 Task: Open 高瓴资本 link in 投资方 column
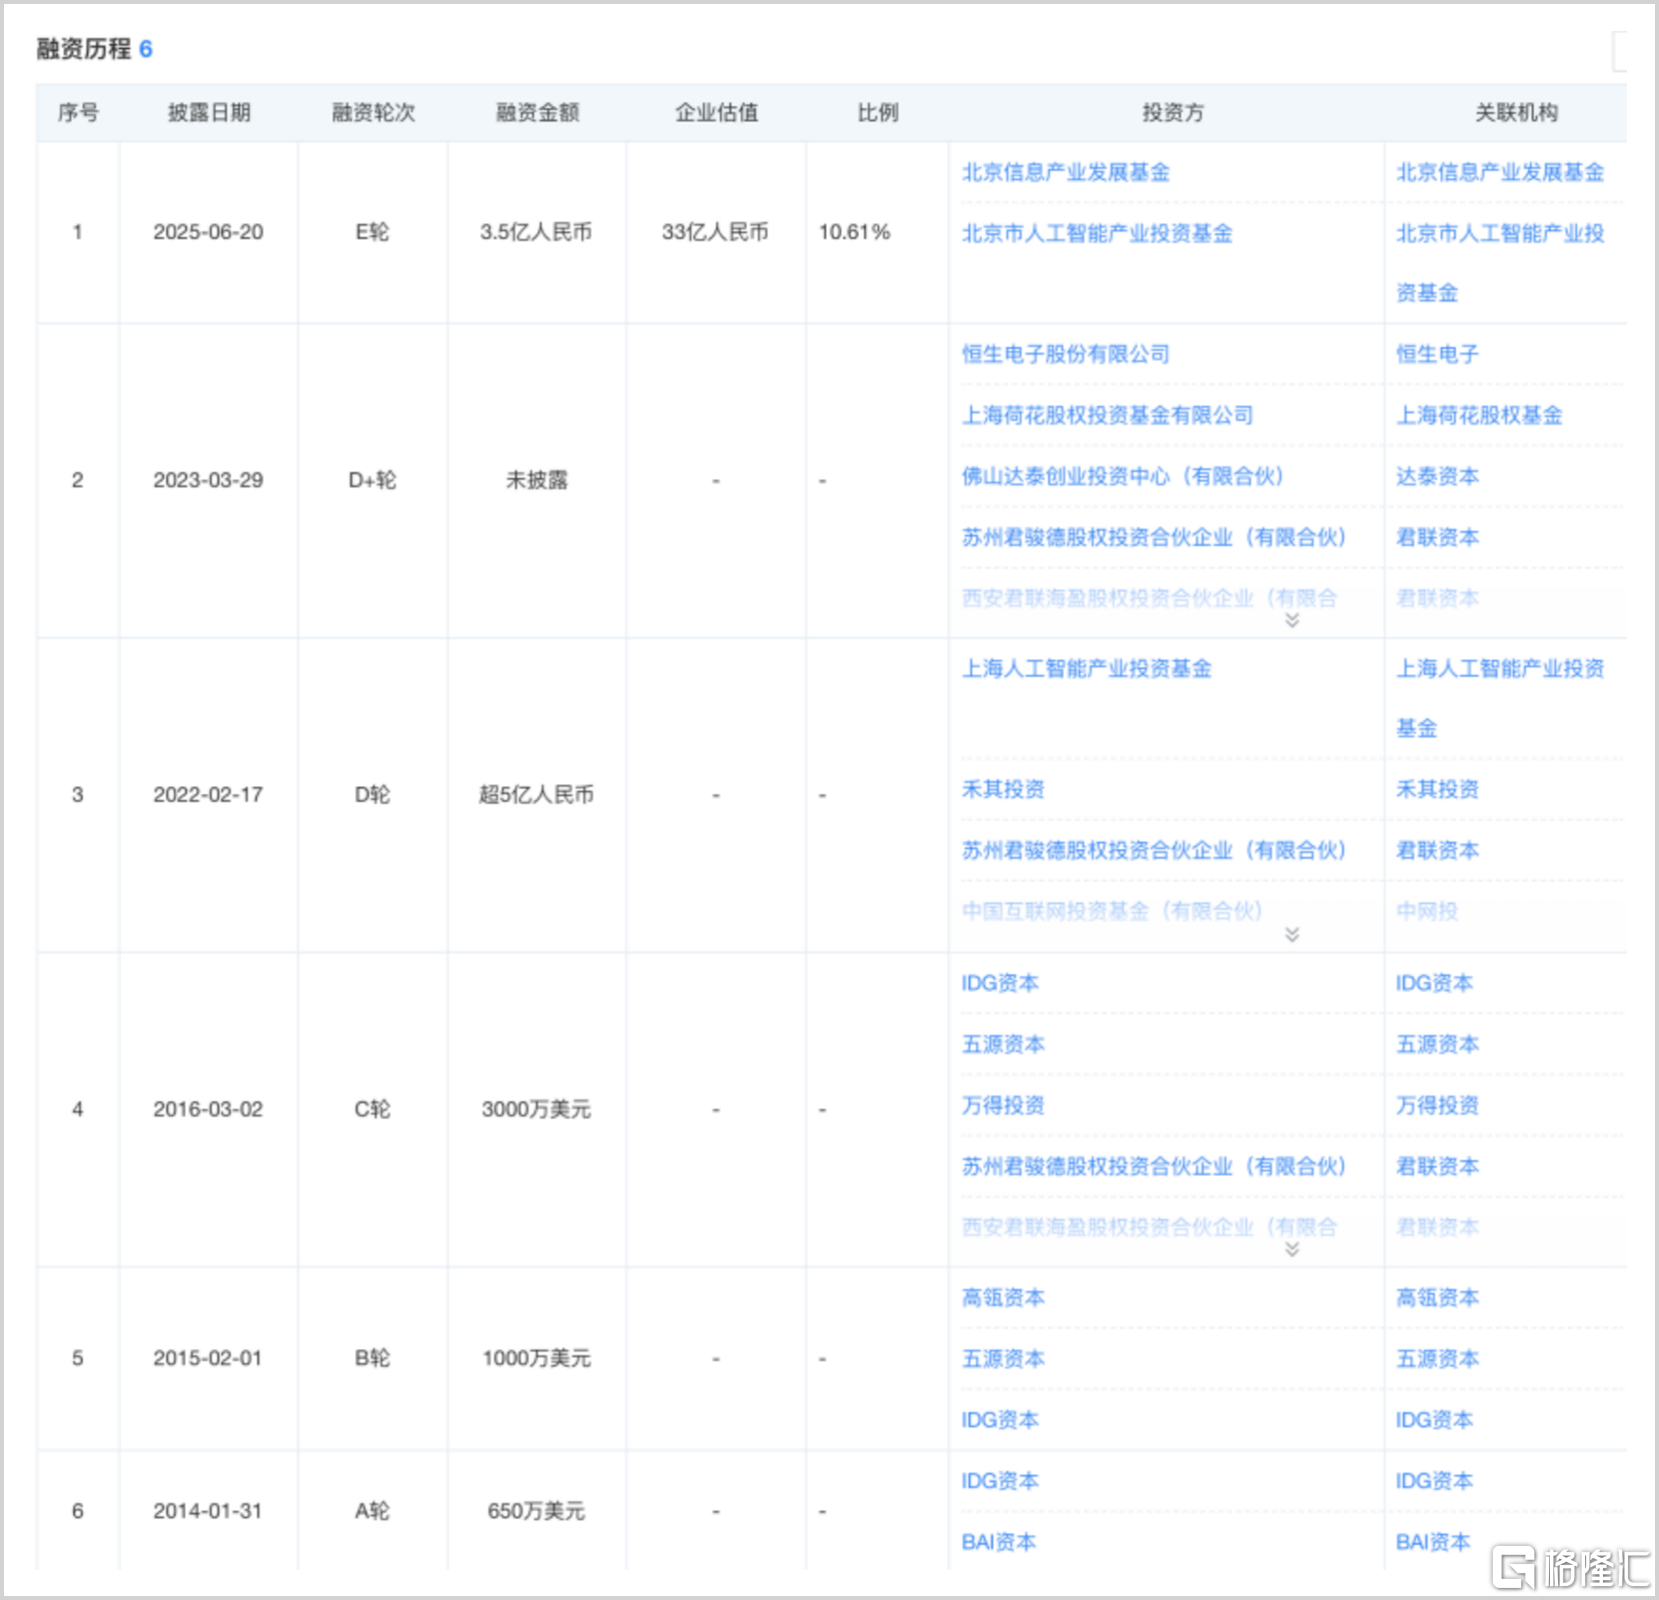[x=1003, y=1297]
